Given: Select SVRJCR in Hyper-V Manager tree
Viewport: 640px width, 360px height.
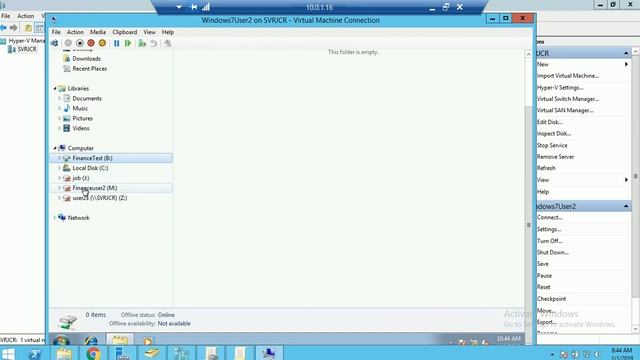Looking at the screenshot, I should click(27, 49).
